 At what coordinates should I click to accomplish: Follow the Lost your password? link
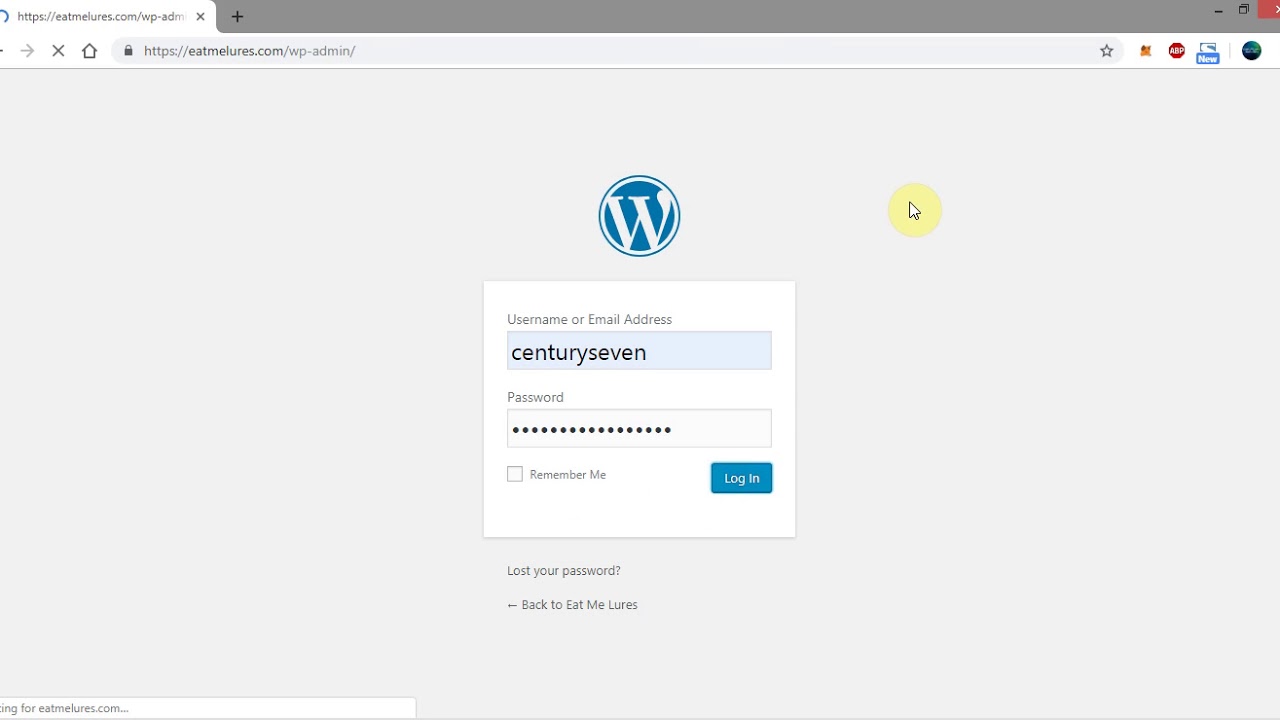[564, 571]
